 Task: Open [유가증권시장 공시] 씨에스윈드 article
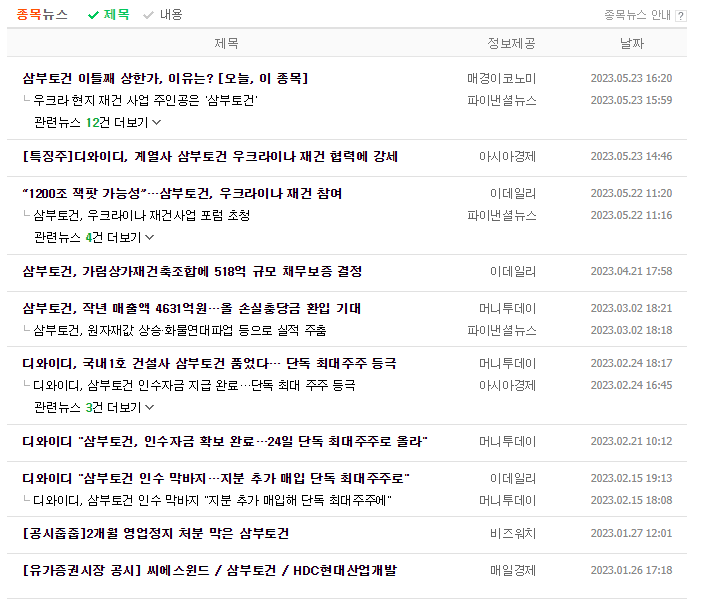click(210, 571)
